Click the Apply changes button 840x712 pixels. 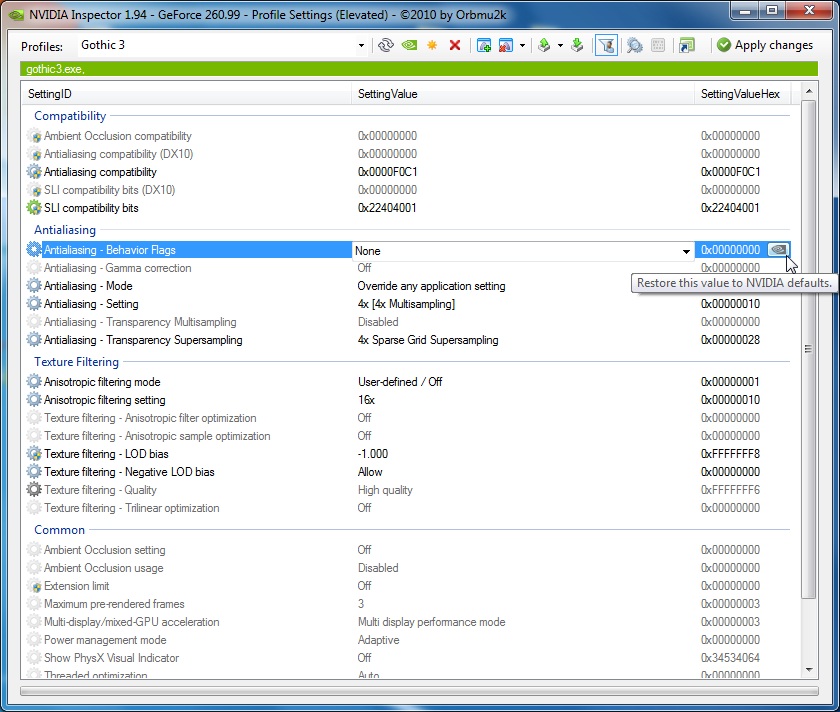[764, 45]
